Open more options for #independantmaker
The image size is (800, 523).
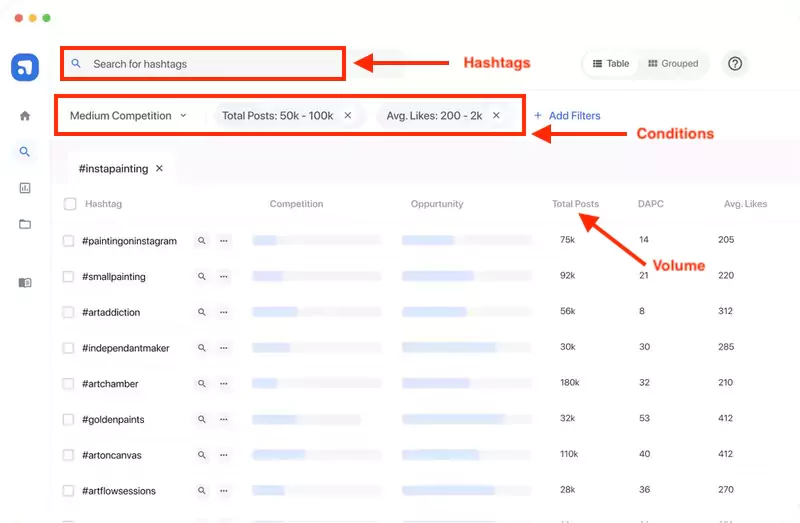[223, 348]
